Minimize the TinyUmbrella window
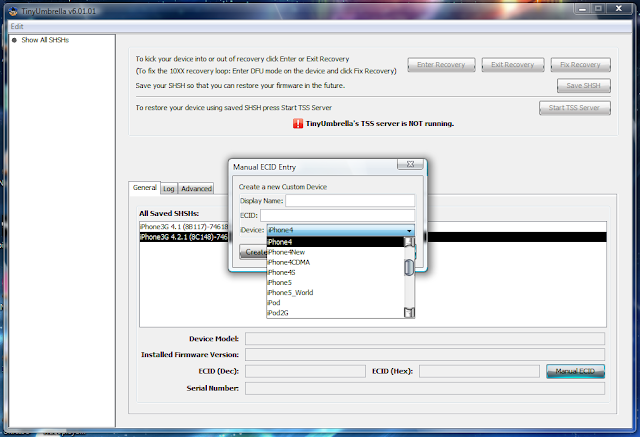640x437 pixels. pos(582,9)
